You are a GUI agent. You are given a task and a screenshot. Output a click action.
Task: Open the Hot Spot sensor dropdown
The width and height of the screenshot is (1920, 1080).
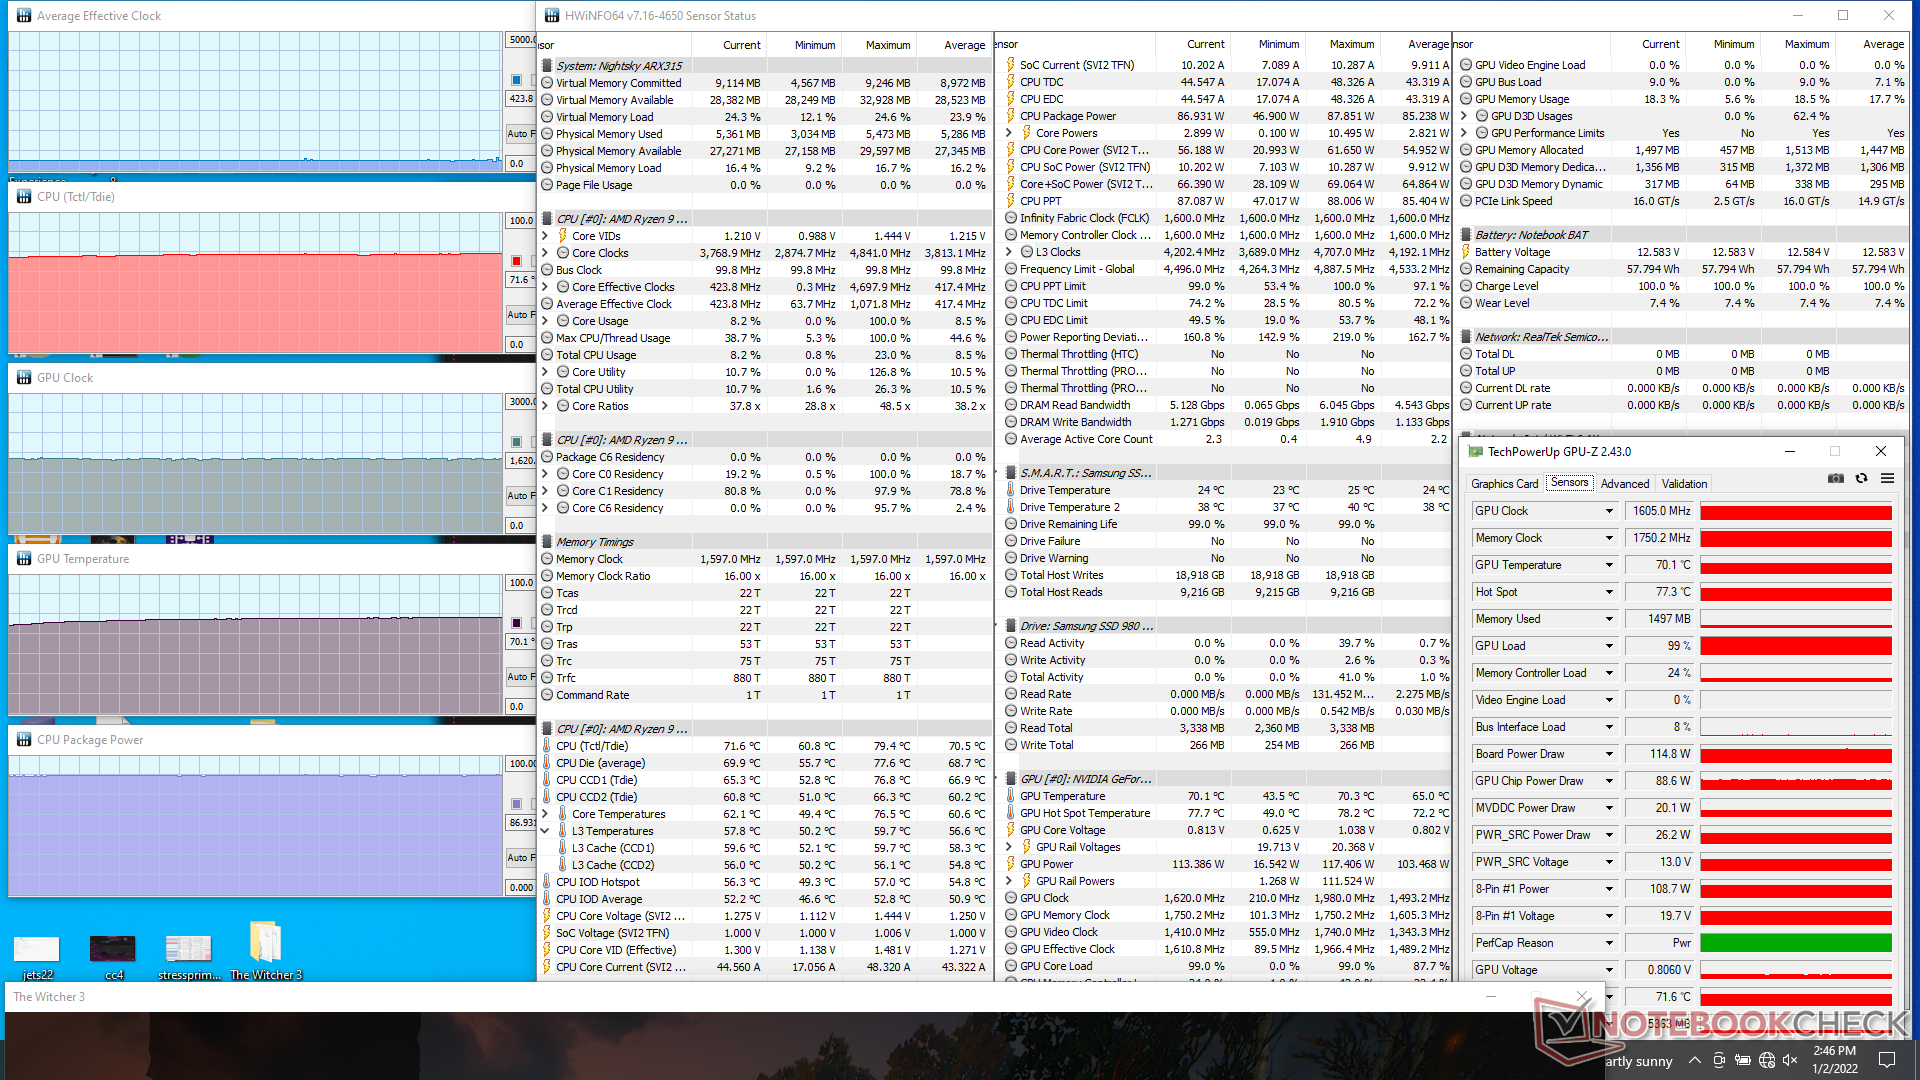pyautogui.click(x=1609, y=592)
